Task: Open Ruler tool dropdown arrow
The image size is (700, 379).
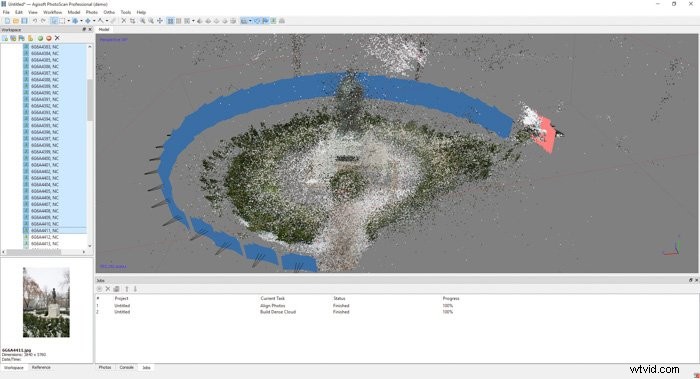Action: (107, 21)
